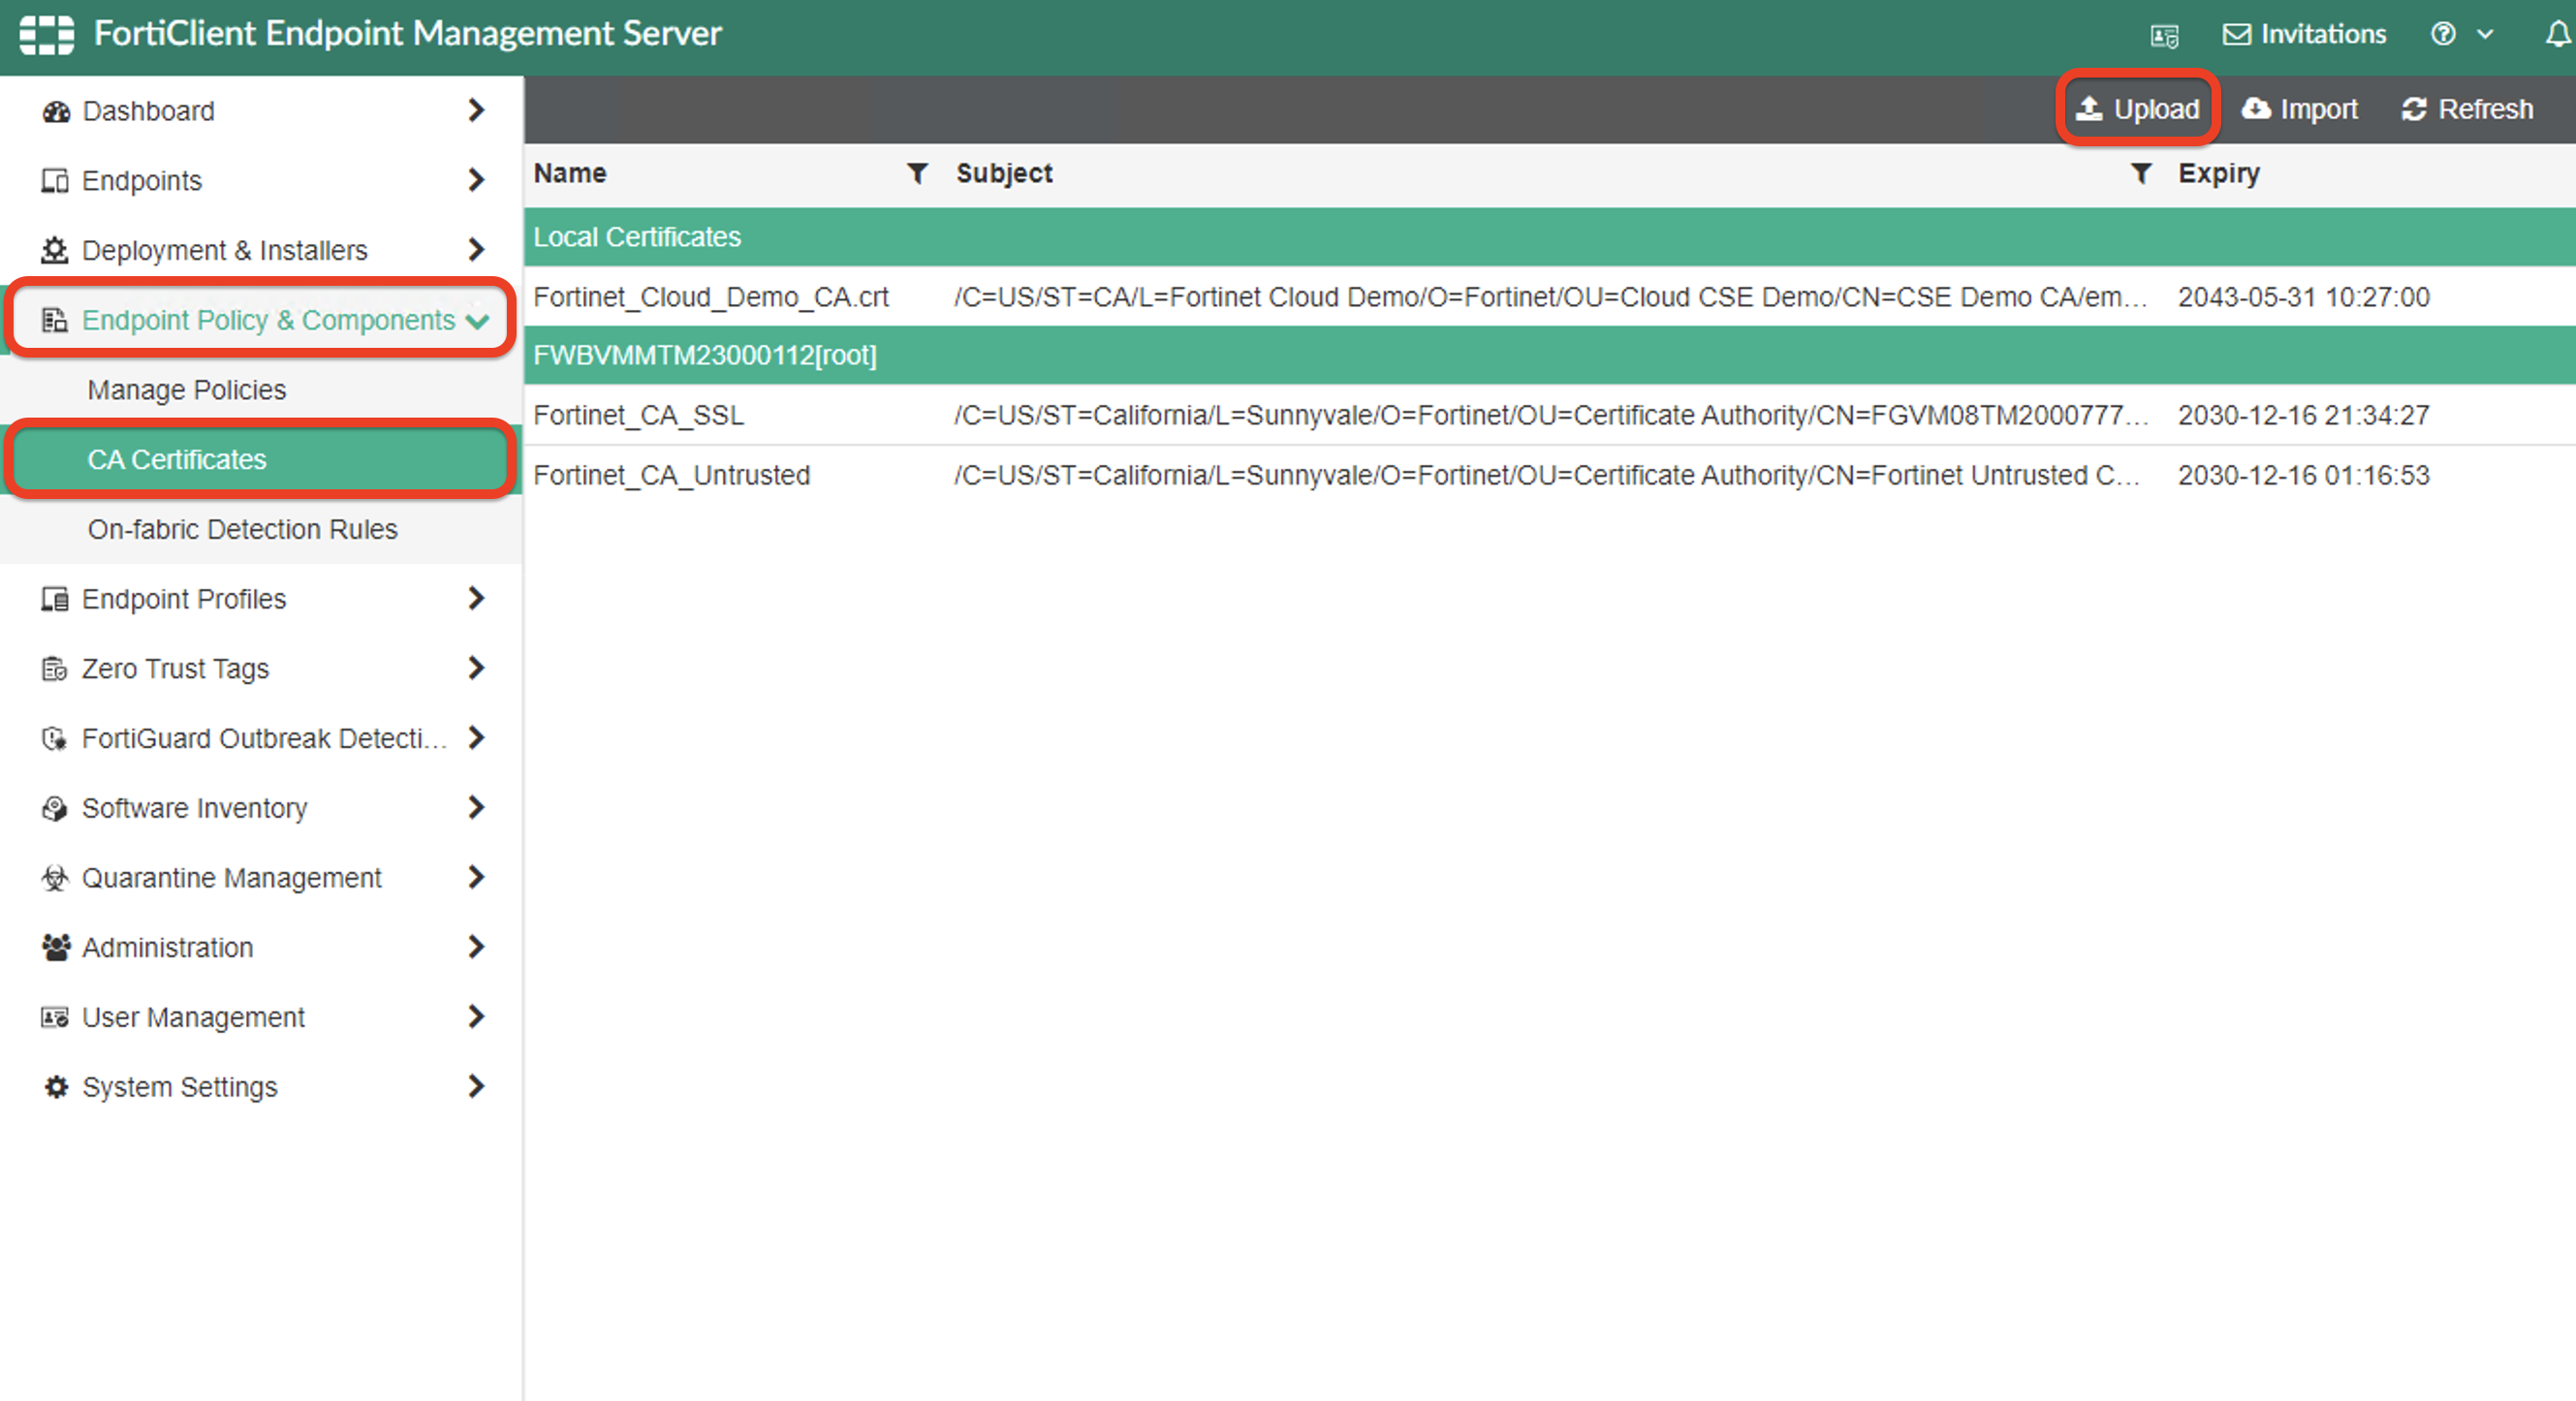Filter the Name column
Image resolution: width=2576 pixels, height=1401 pixels.
click(x=916, y=174)
